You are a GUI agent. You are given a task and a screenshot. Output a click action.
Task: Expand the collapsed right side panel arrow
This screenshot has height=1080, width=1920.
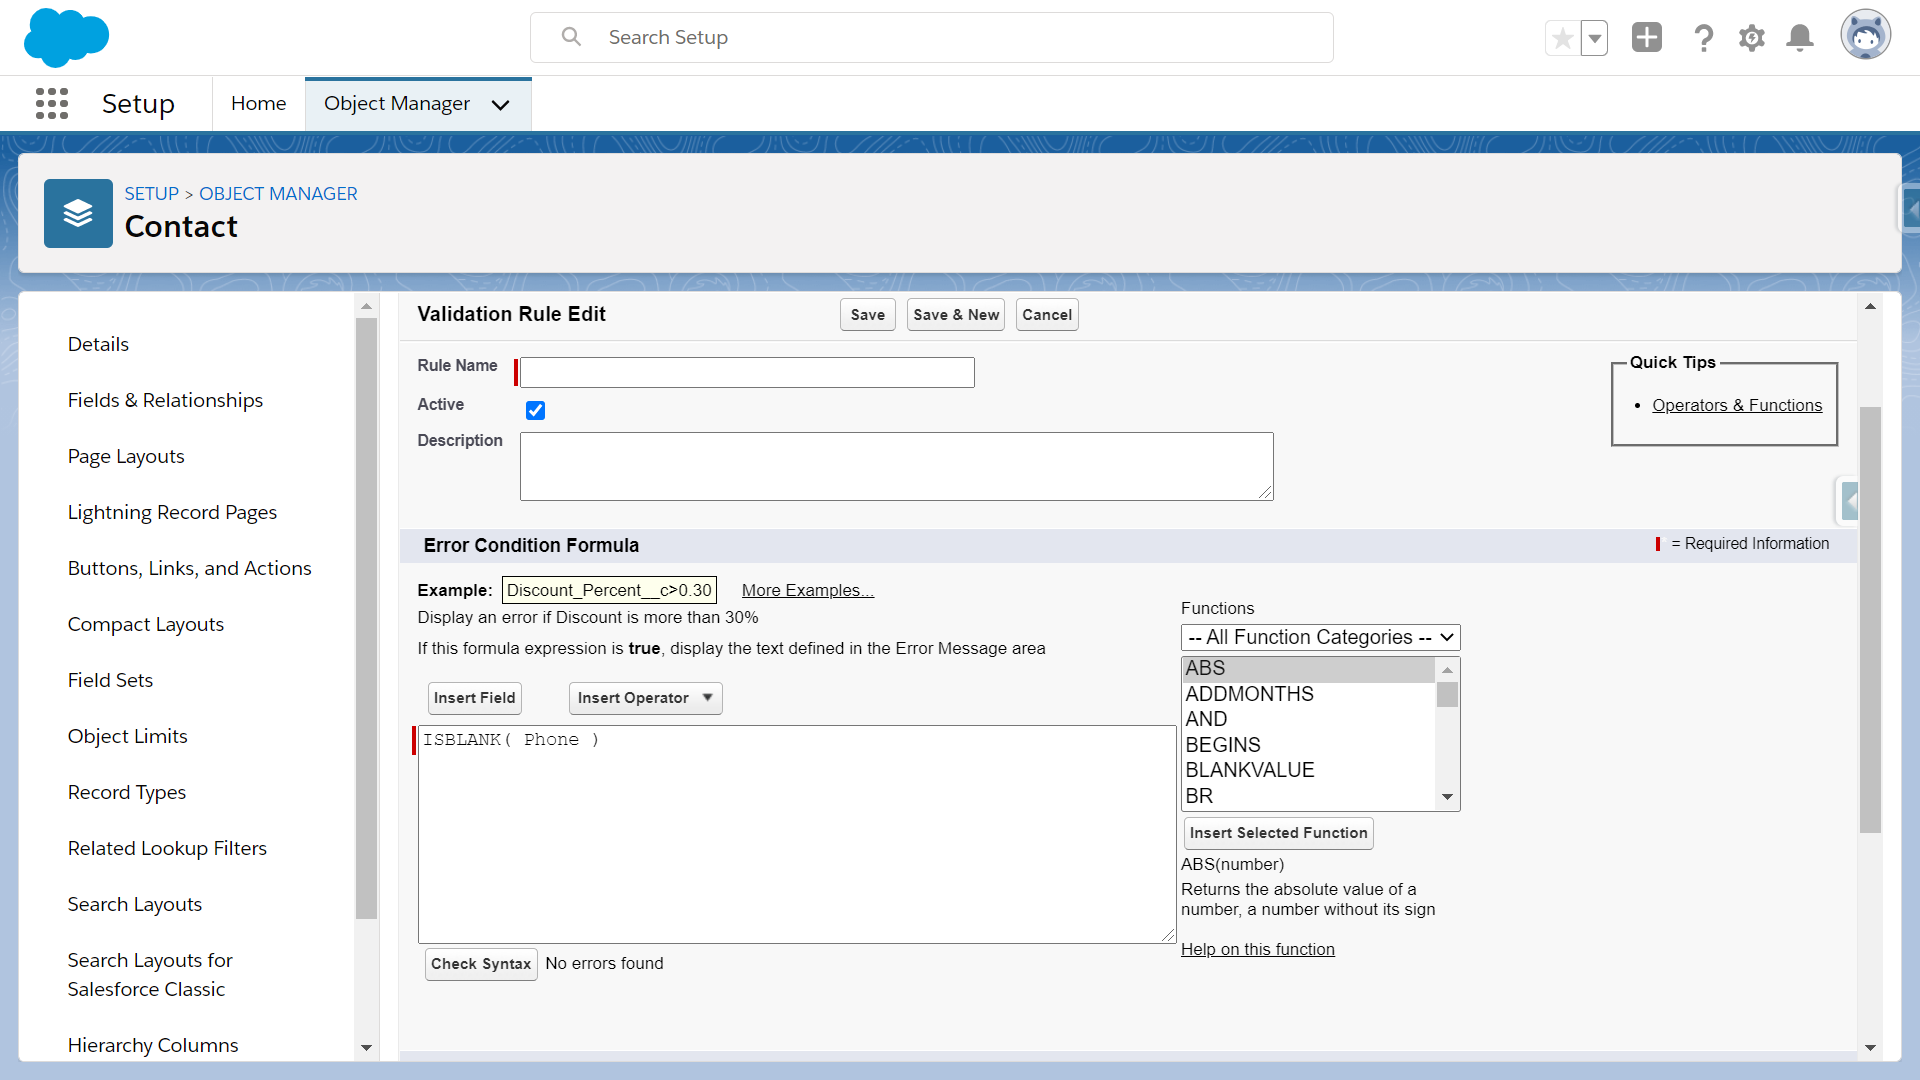[1911, 210]
